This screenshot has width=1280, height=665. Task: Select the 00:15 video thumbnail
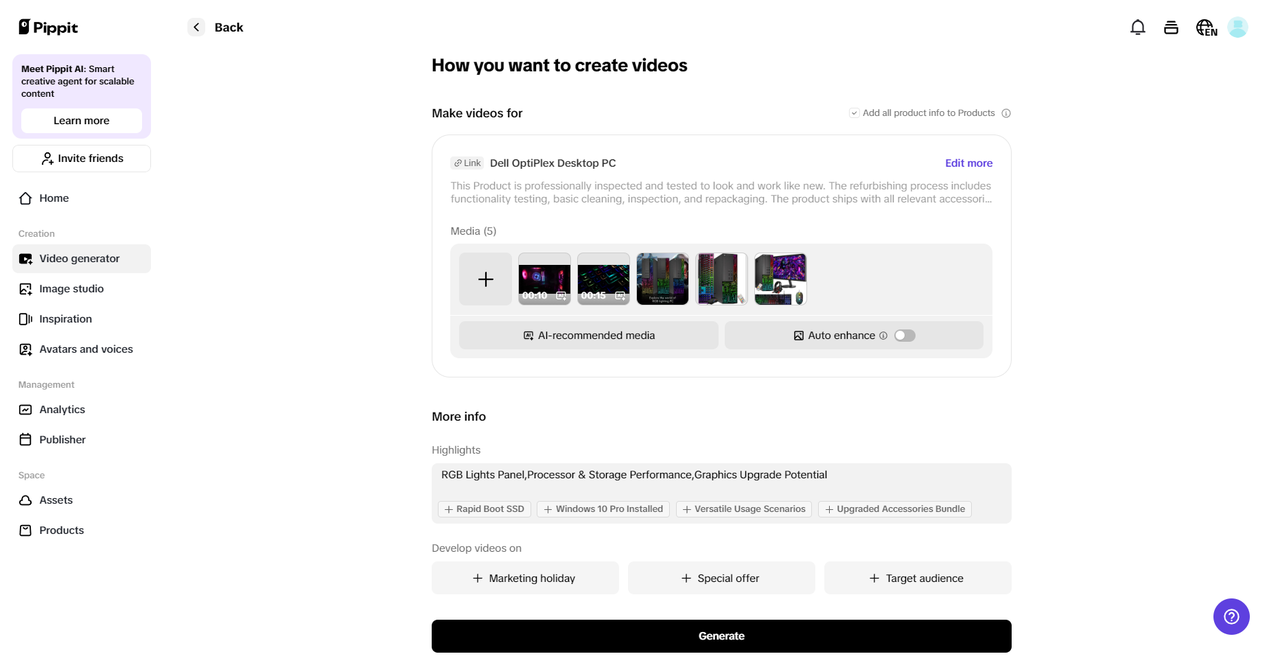(x=604, y=279)
